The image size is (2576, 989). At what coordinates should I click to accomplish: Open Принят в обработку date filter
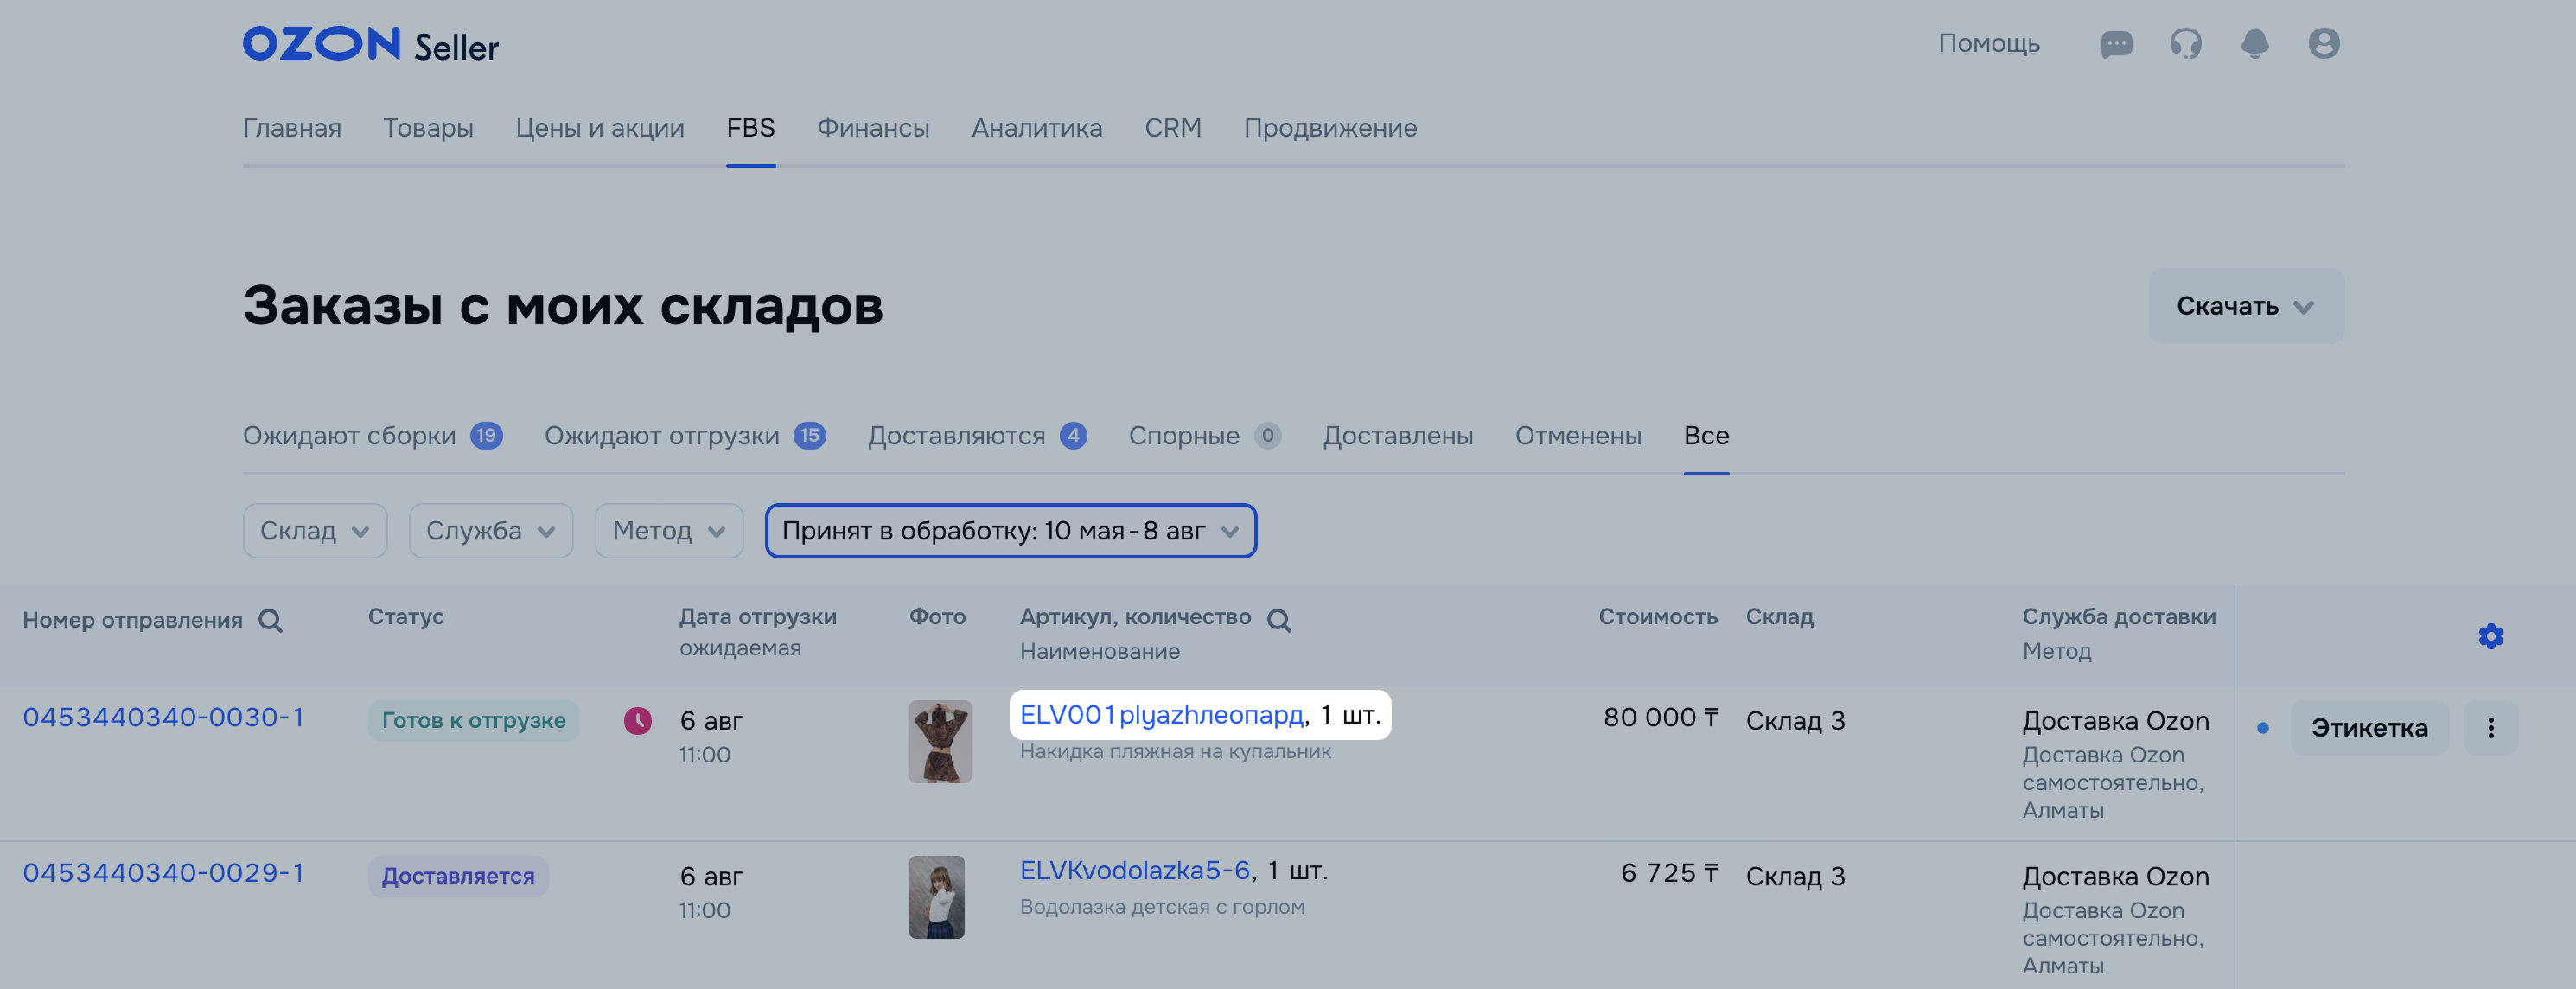(1011, 531)
